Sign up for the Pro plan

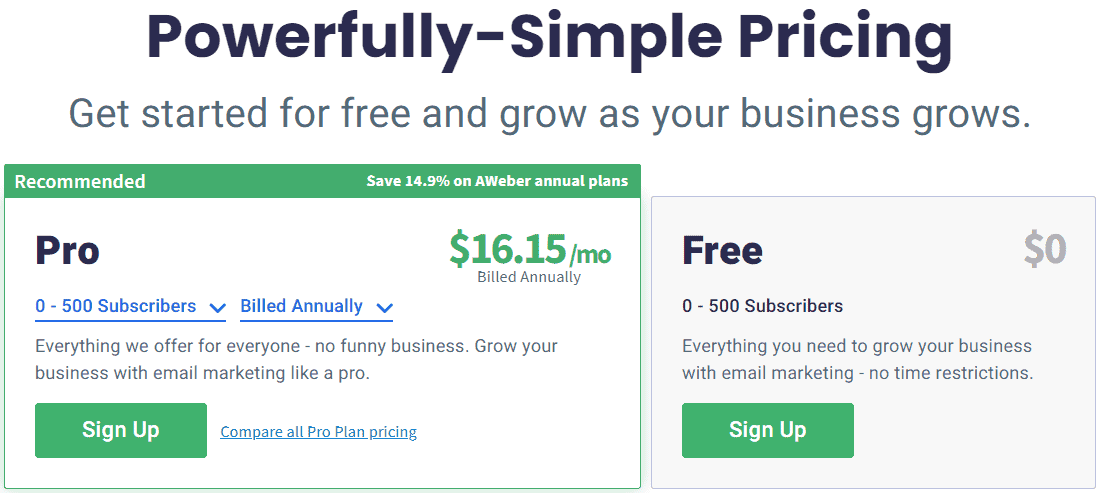tap(121, 430)
